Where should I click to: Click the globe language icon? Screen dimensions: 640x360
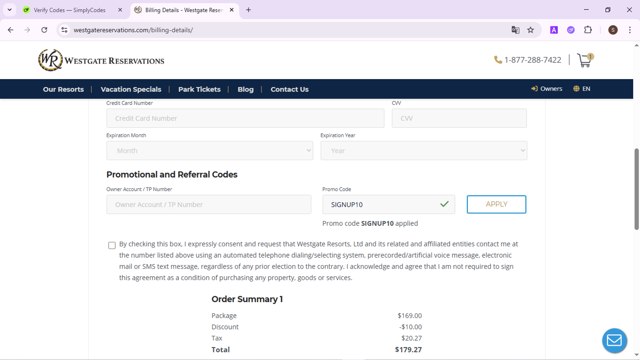576,89
